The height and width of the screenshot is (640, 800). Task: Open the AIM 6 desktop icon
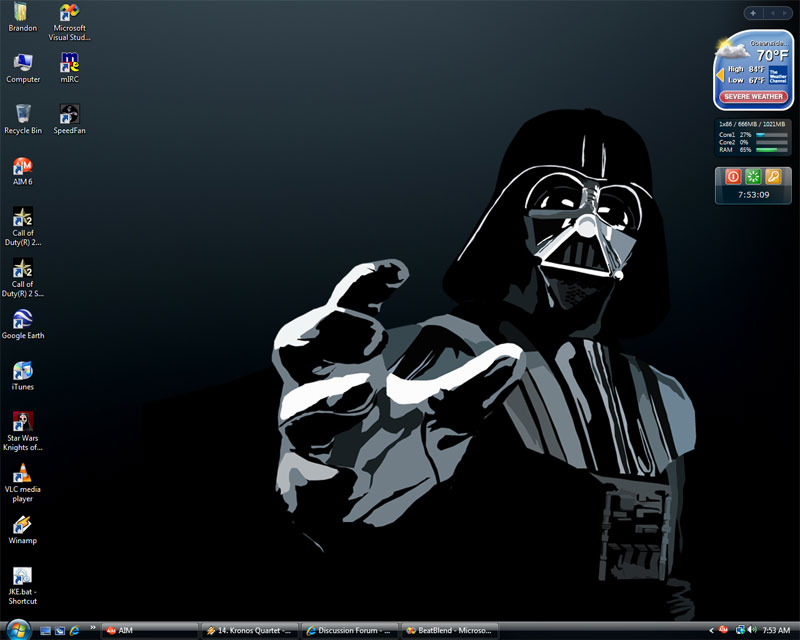tap(22, 171)
